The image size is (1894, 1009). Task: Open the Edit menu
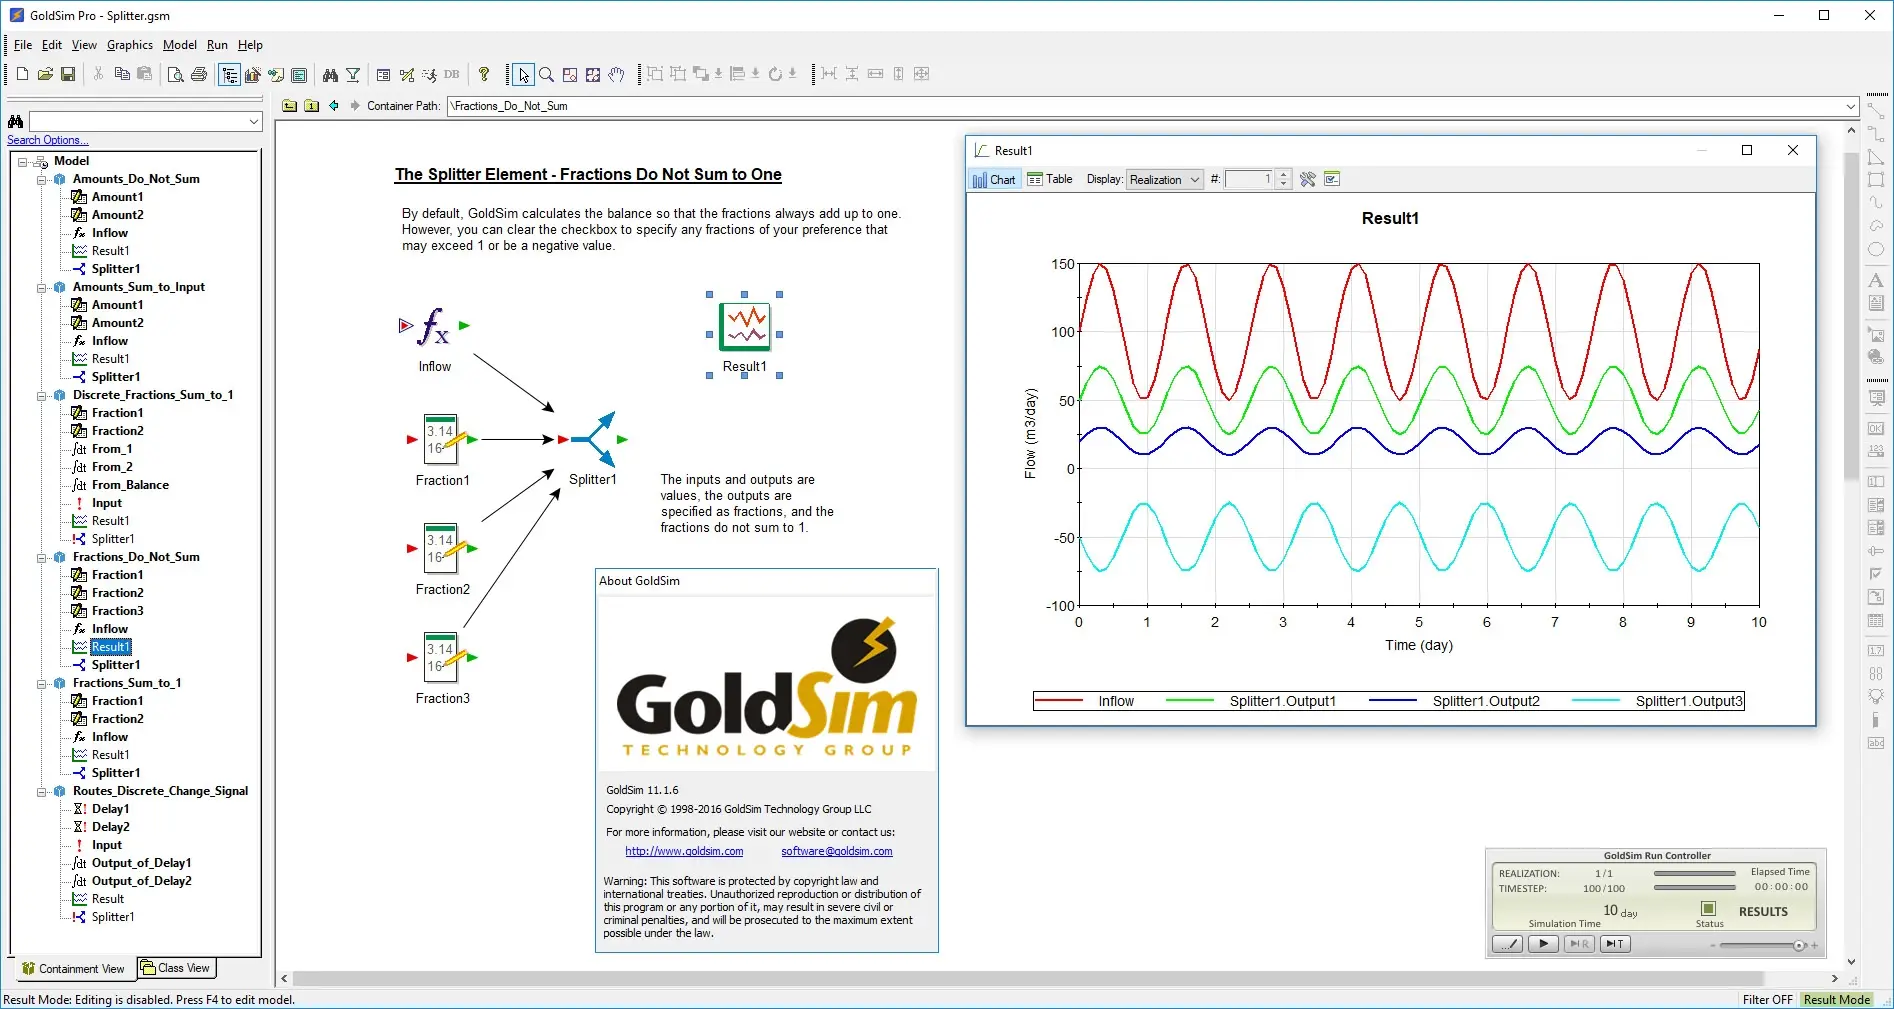tap(52, 45)
